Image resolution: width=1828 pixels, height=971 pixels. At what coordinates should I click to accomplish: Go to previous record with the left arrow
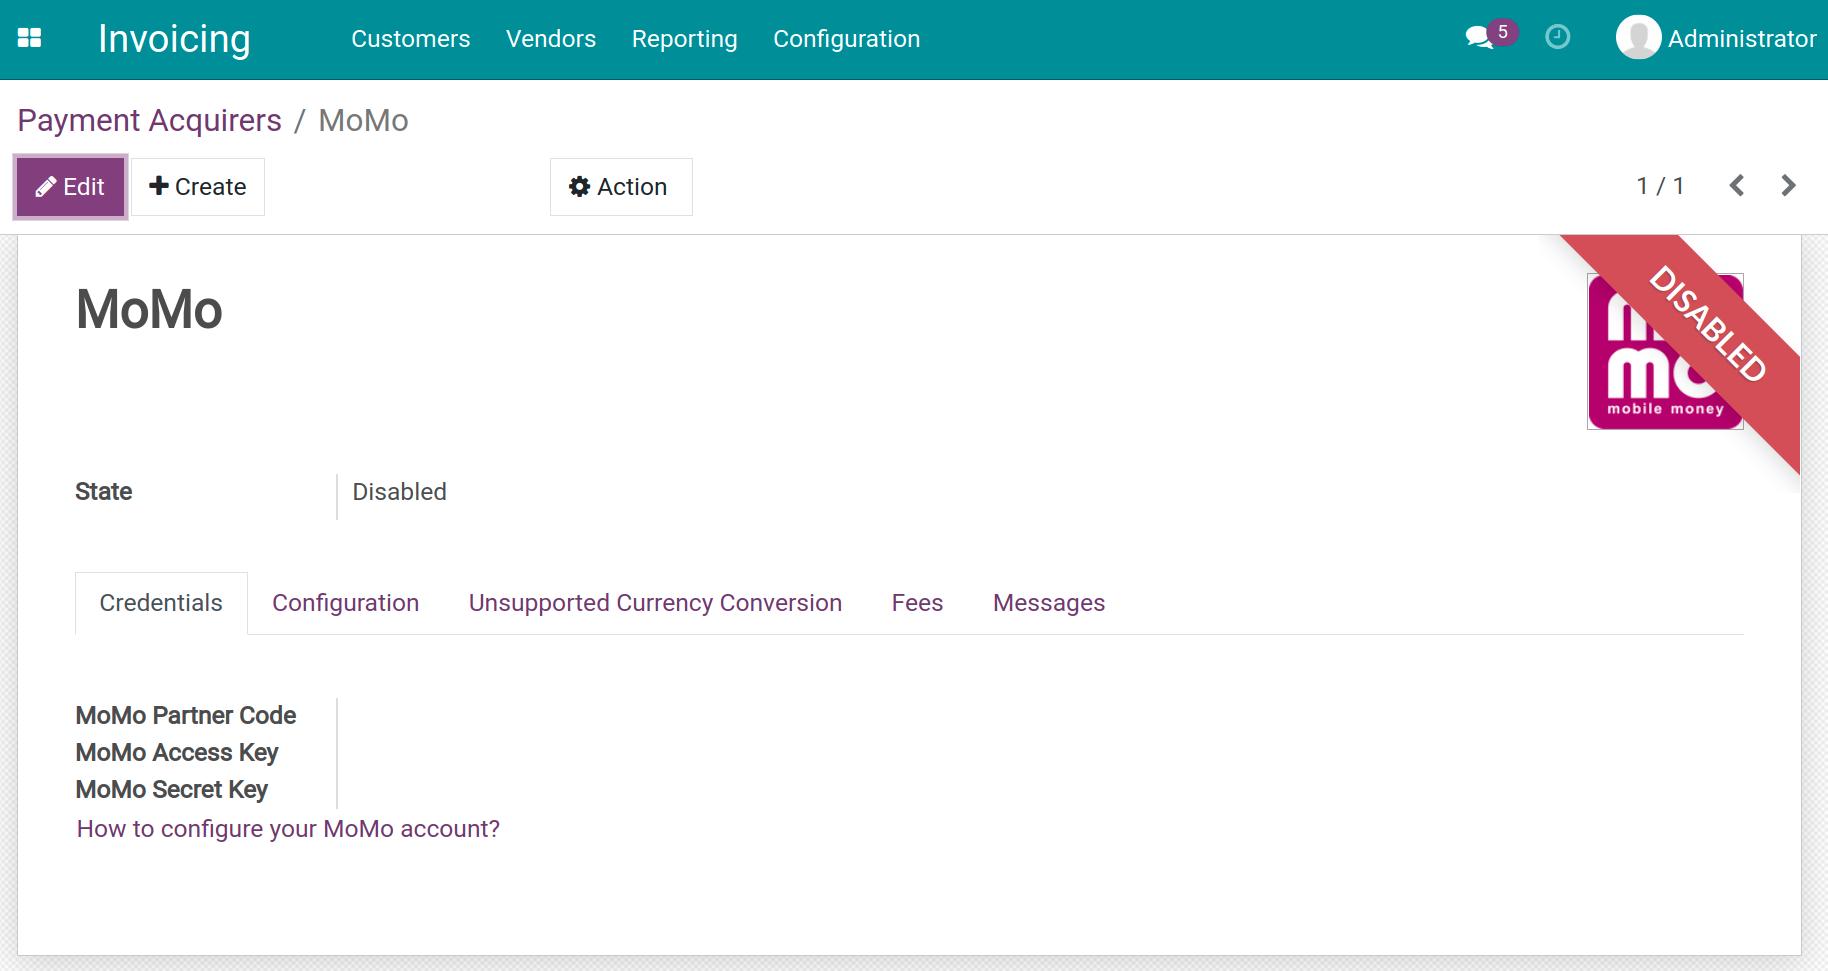[1737, 185]
